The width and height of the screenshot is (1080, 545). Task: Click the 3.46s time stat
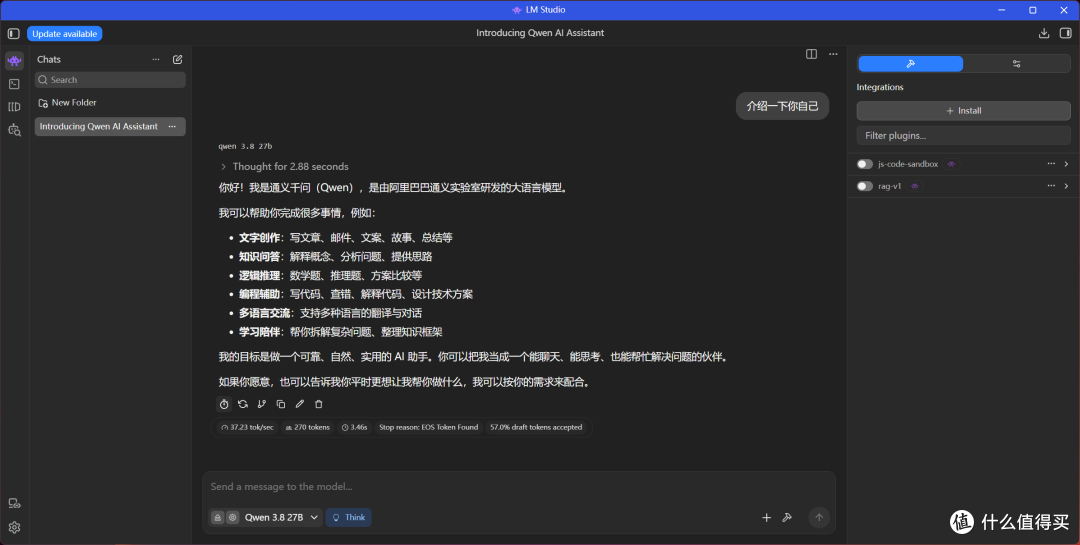[355, 428]
